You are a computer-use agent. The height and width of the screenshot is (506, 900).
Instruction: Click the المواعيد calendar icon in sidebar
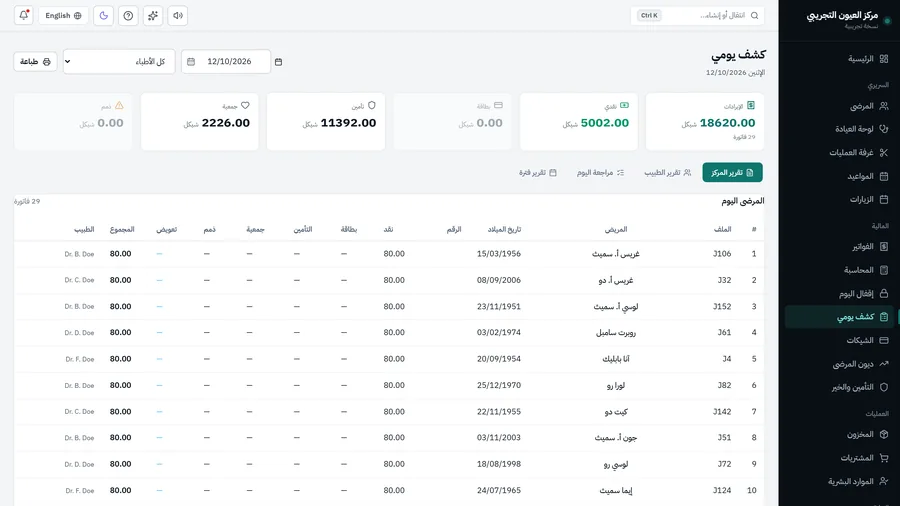[884, 176]
